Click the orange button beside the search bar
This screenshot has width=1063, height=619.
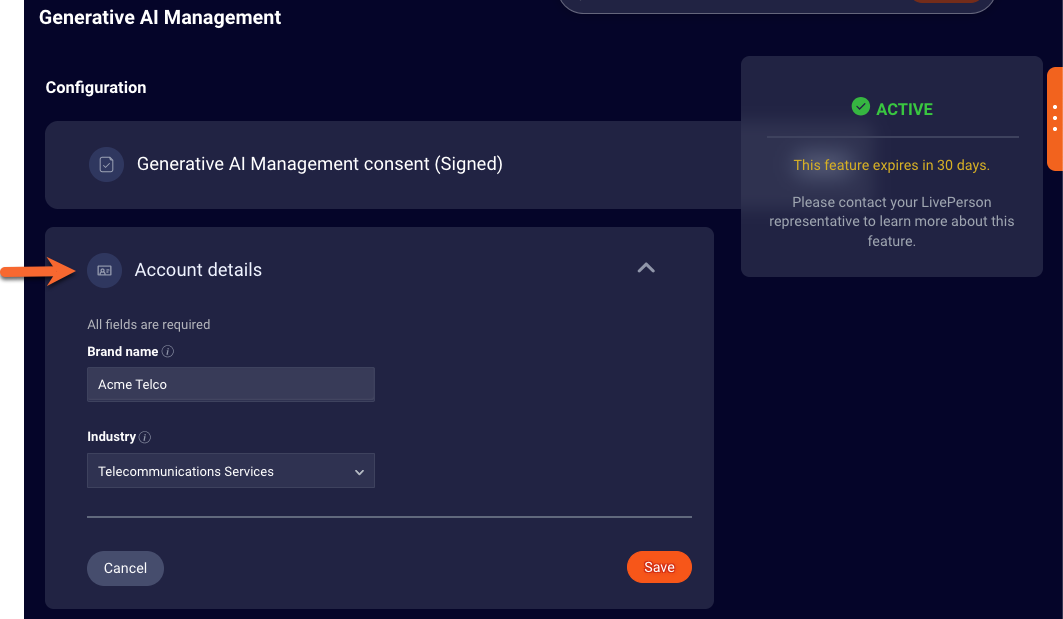click(946, 2)
